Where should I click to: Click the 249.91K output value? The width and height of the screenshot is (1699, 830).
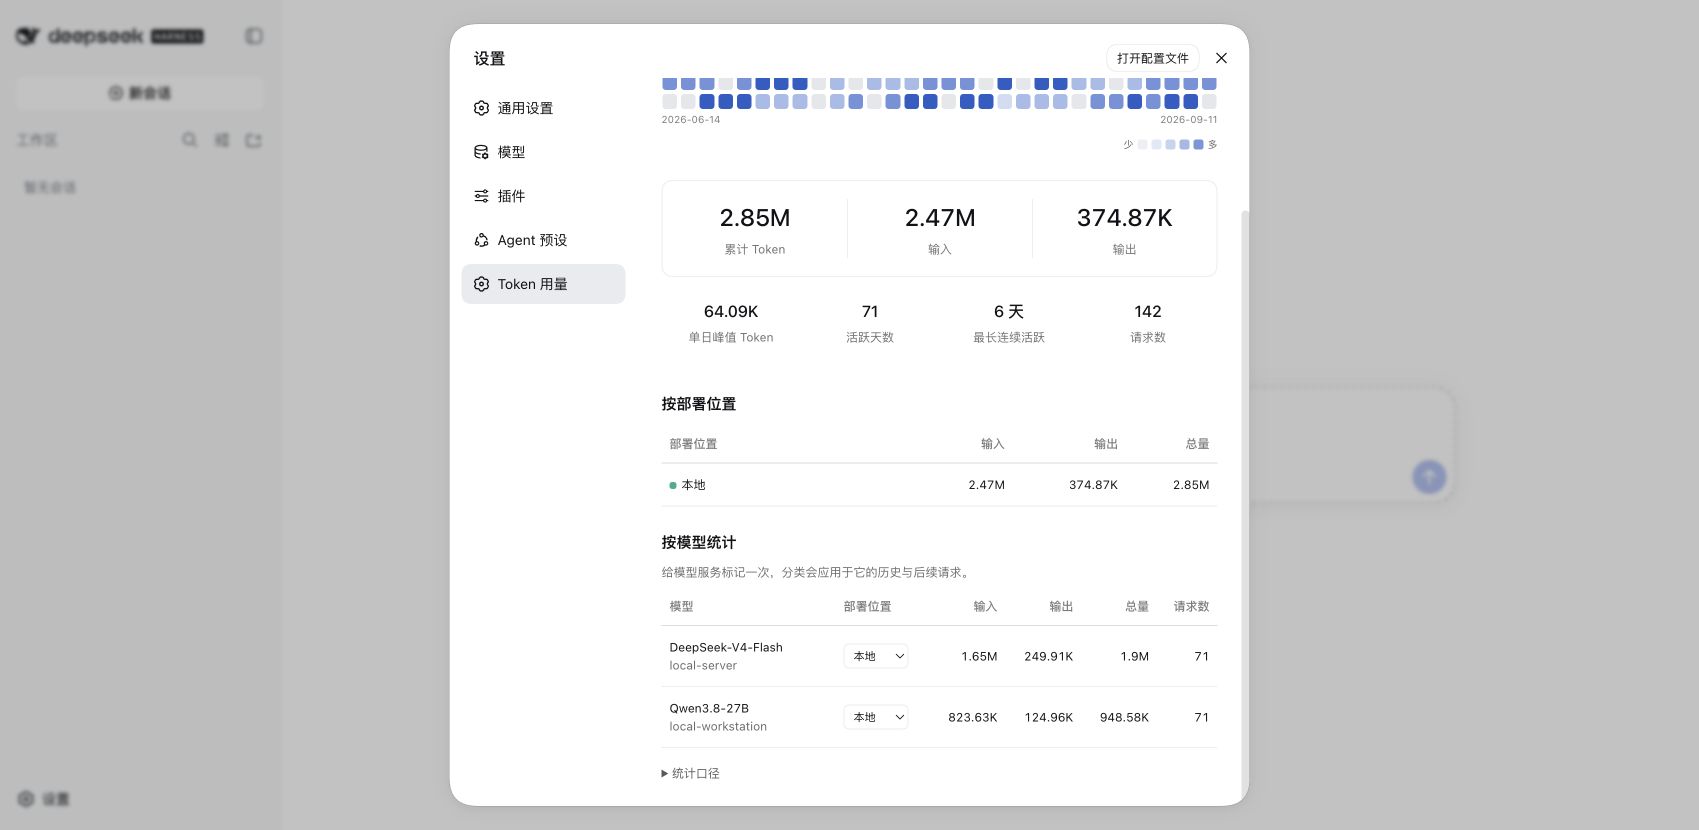[x=1048, y=656]
